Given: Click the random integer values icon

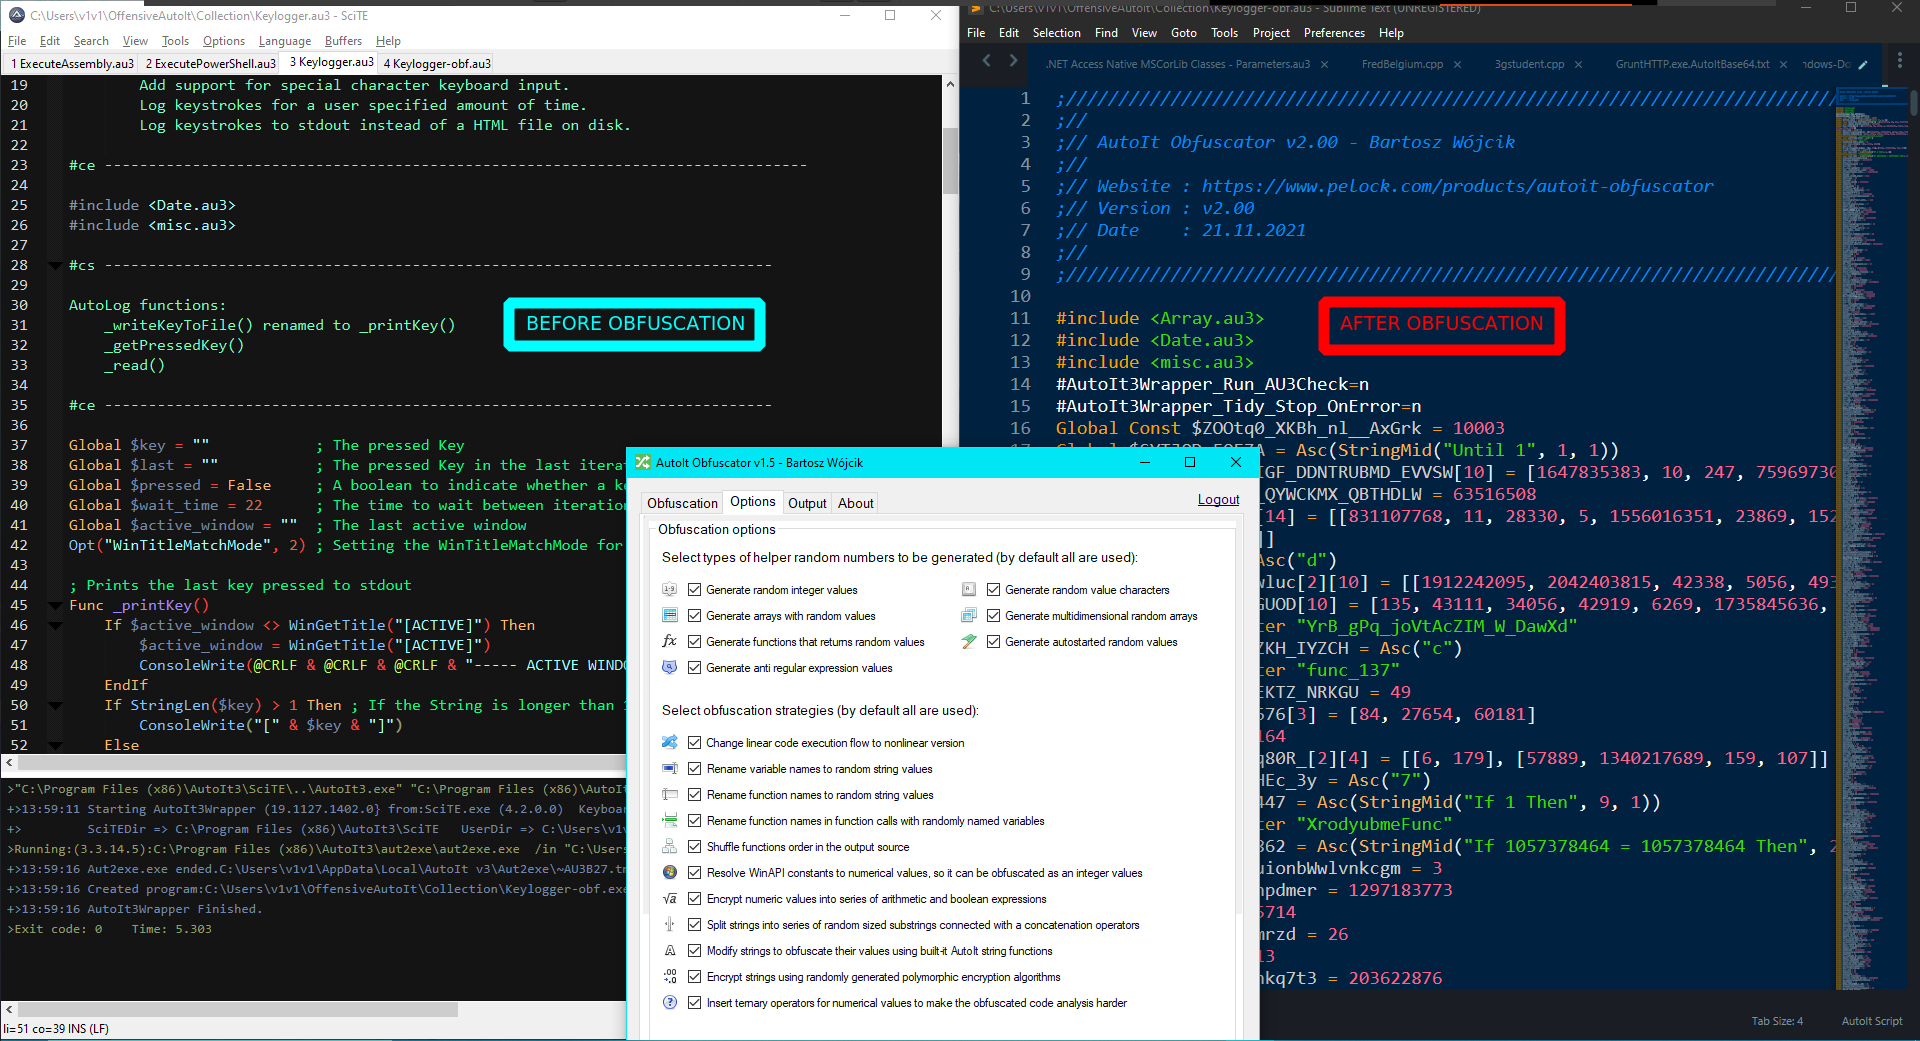Looking at the screenshot, I should pos(670,590).
